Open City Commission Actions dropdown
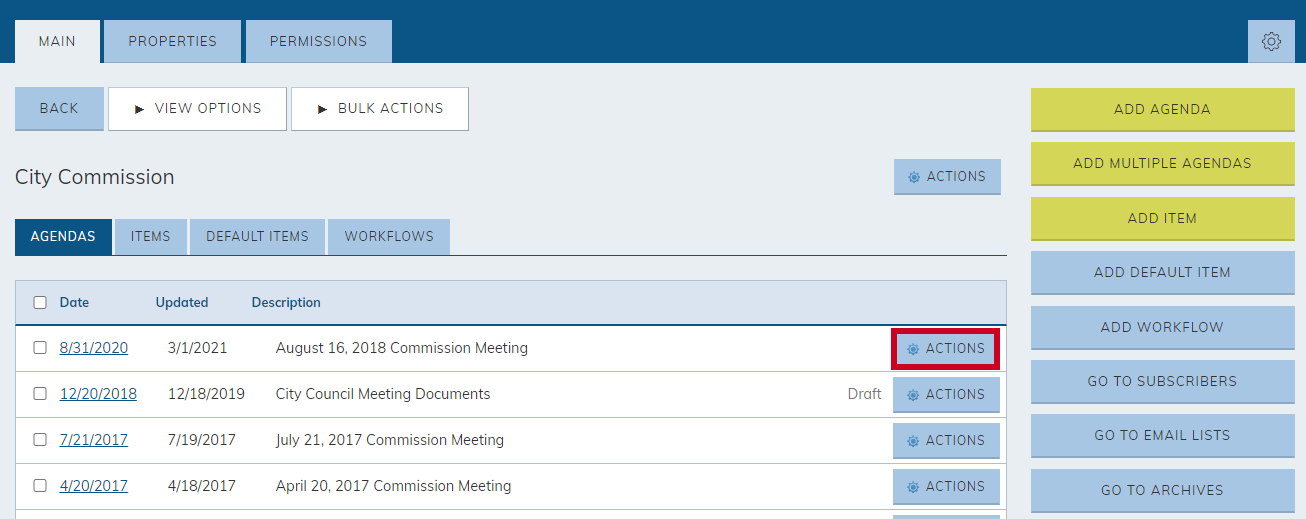 point(947,177)
